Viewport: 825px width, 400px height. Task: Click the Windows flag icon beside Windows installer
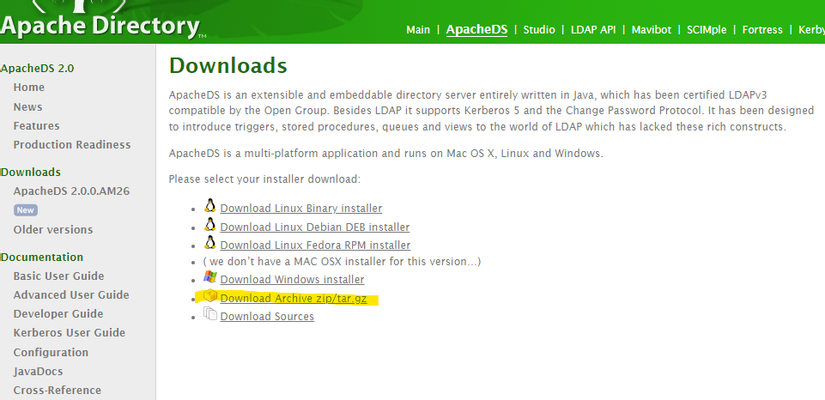click(x=210, y=277)
